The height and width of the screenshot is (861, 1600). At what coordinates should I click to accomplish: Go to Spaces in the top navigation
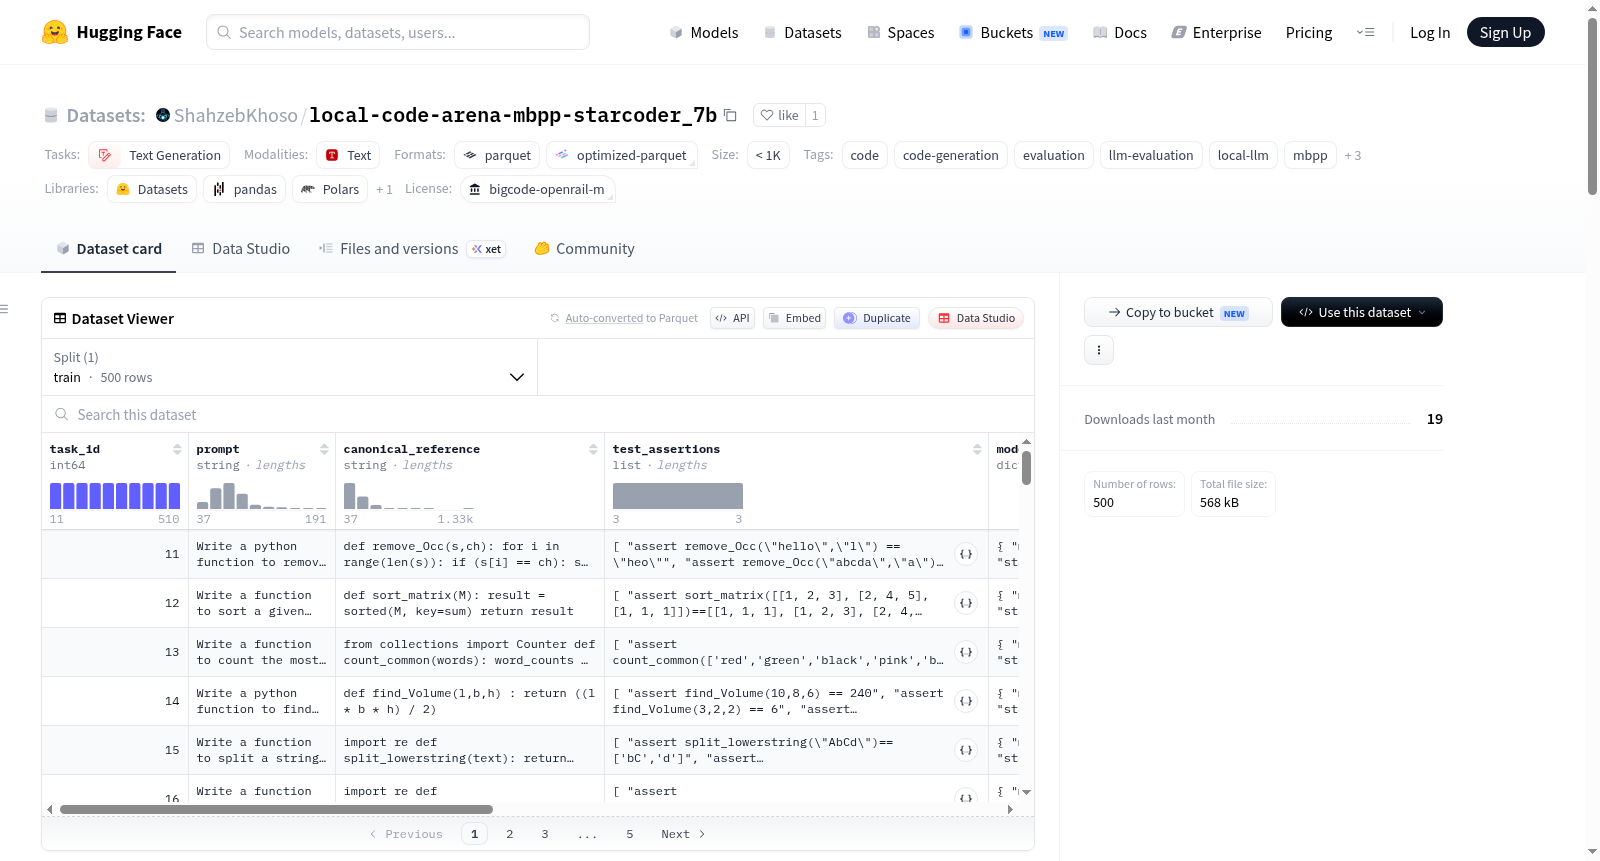tap(901, 32)
